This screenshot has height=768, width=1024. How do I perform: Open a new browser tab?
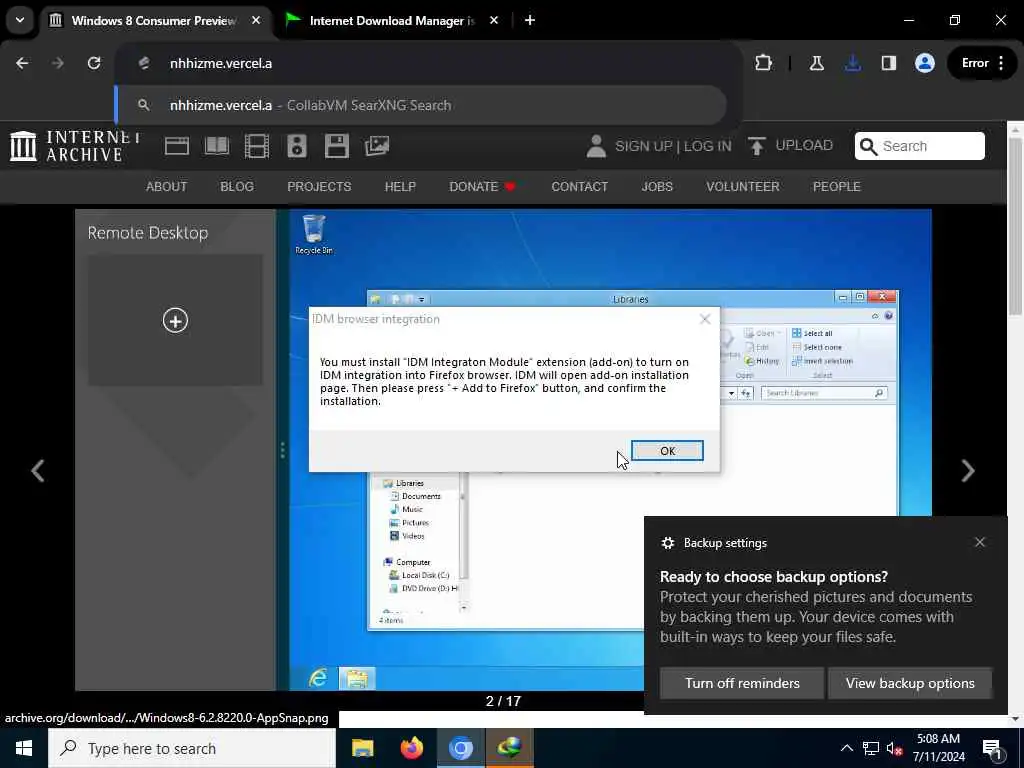tap(530, 20)
